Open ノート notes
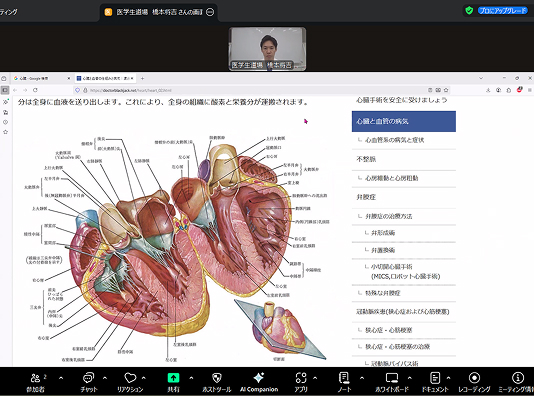 (344, 382)
